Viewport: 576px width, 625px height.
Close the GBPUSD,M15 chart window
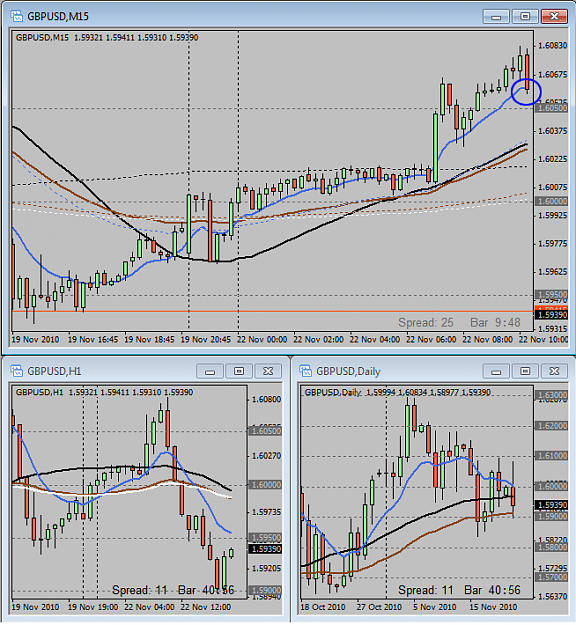point(554,16)
